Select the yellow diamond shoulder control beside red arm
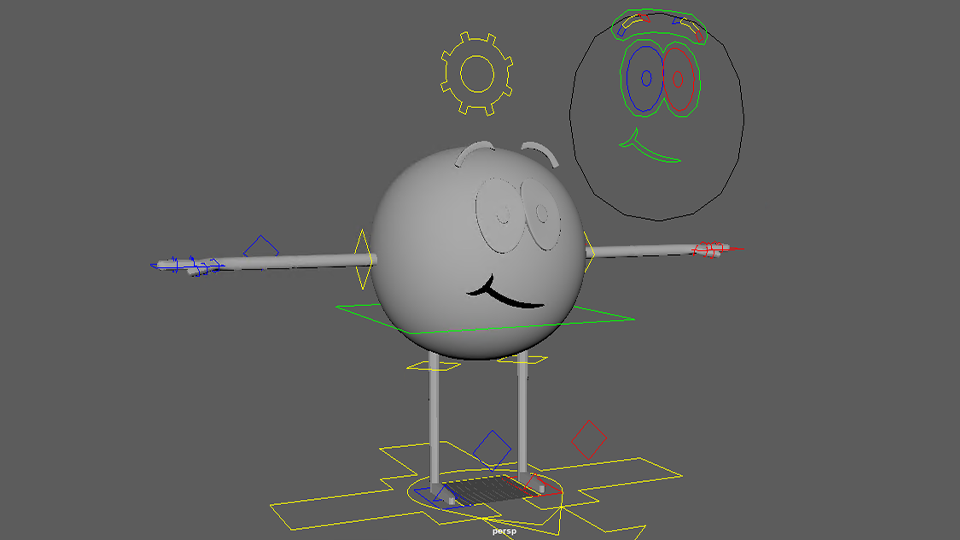The width and height of the screenshot is (960, 540). pos(590,252)
